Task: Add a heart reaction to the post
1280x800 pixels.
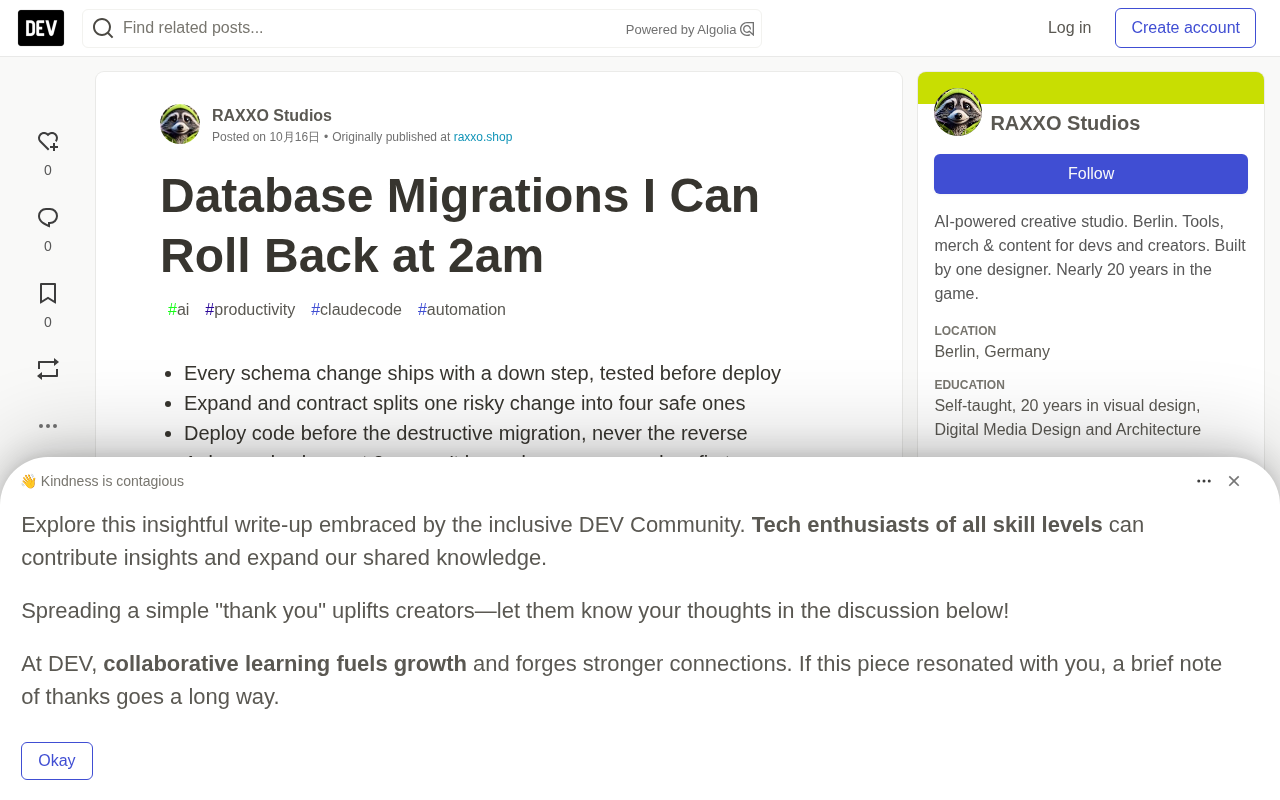Action: click(48, 142)
